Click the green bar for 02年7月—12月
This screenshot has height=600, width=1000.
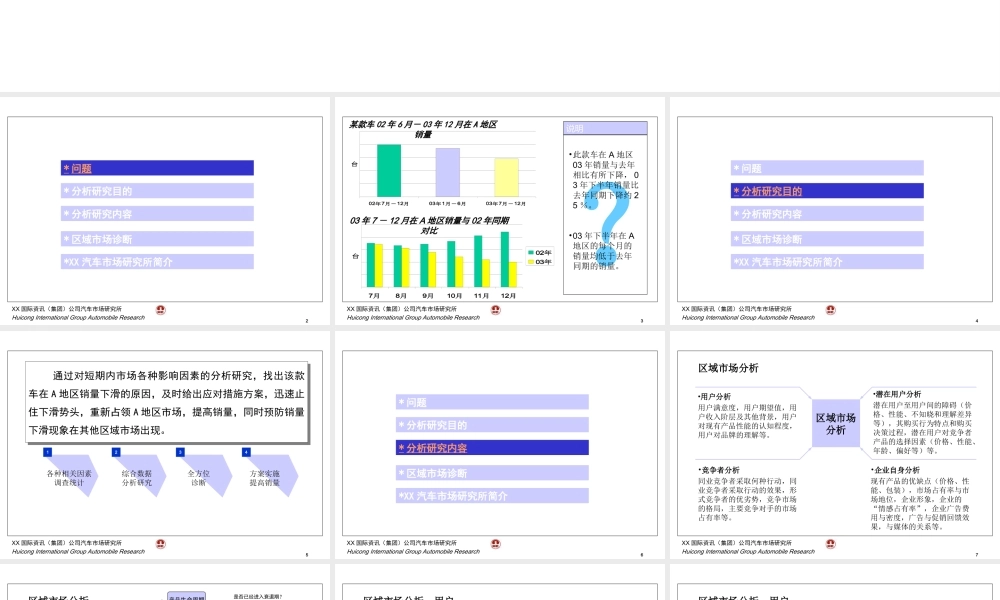pyautogui.click(x=389, y=170)
